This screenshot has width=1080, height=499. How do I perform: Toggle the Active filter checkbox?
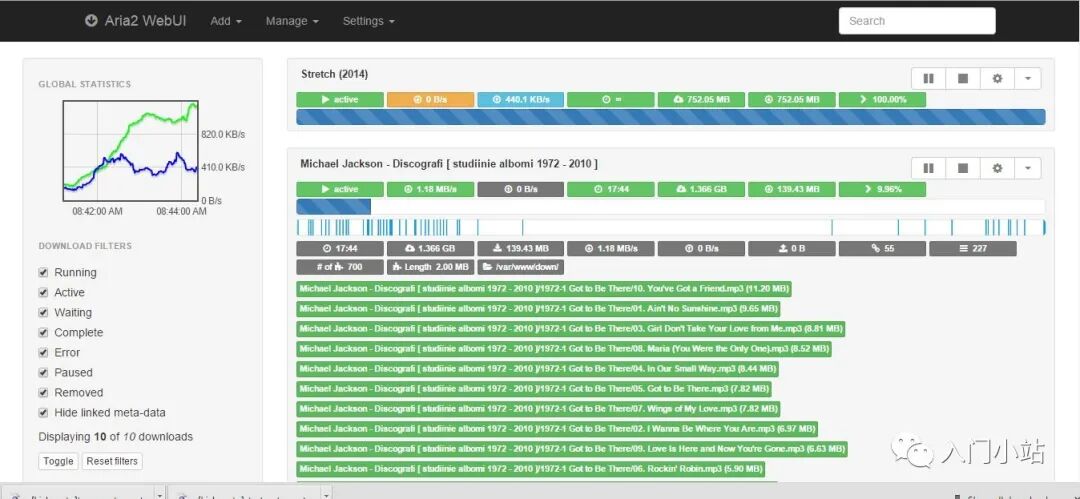coord(43,292)
